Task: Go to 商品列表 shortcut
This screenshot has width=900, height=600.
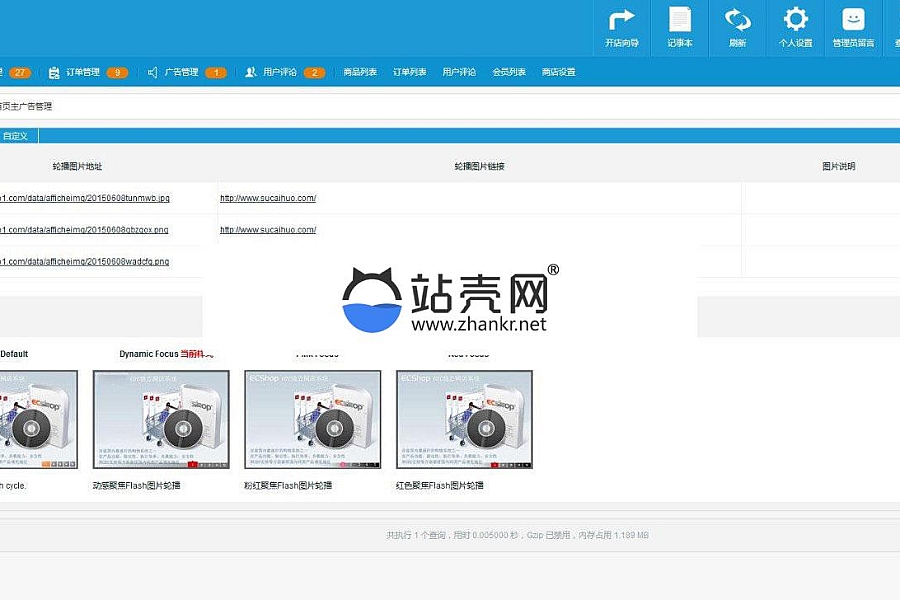Action: [360, 72]
